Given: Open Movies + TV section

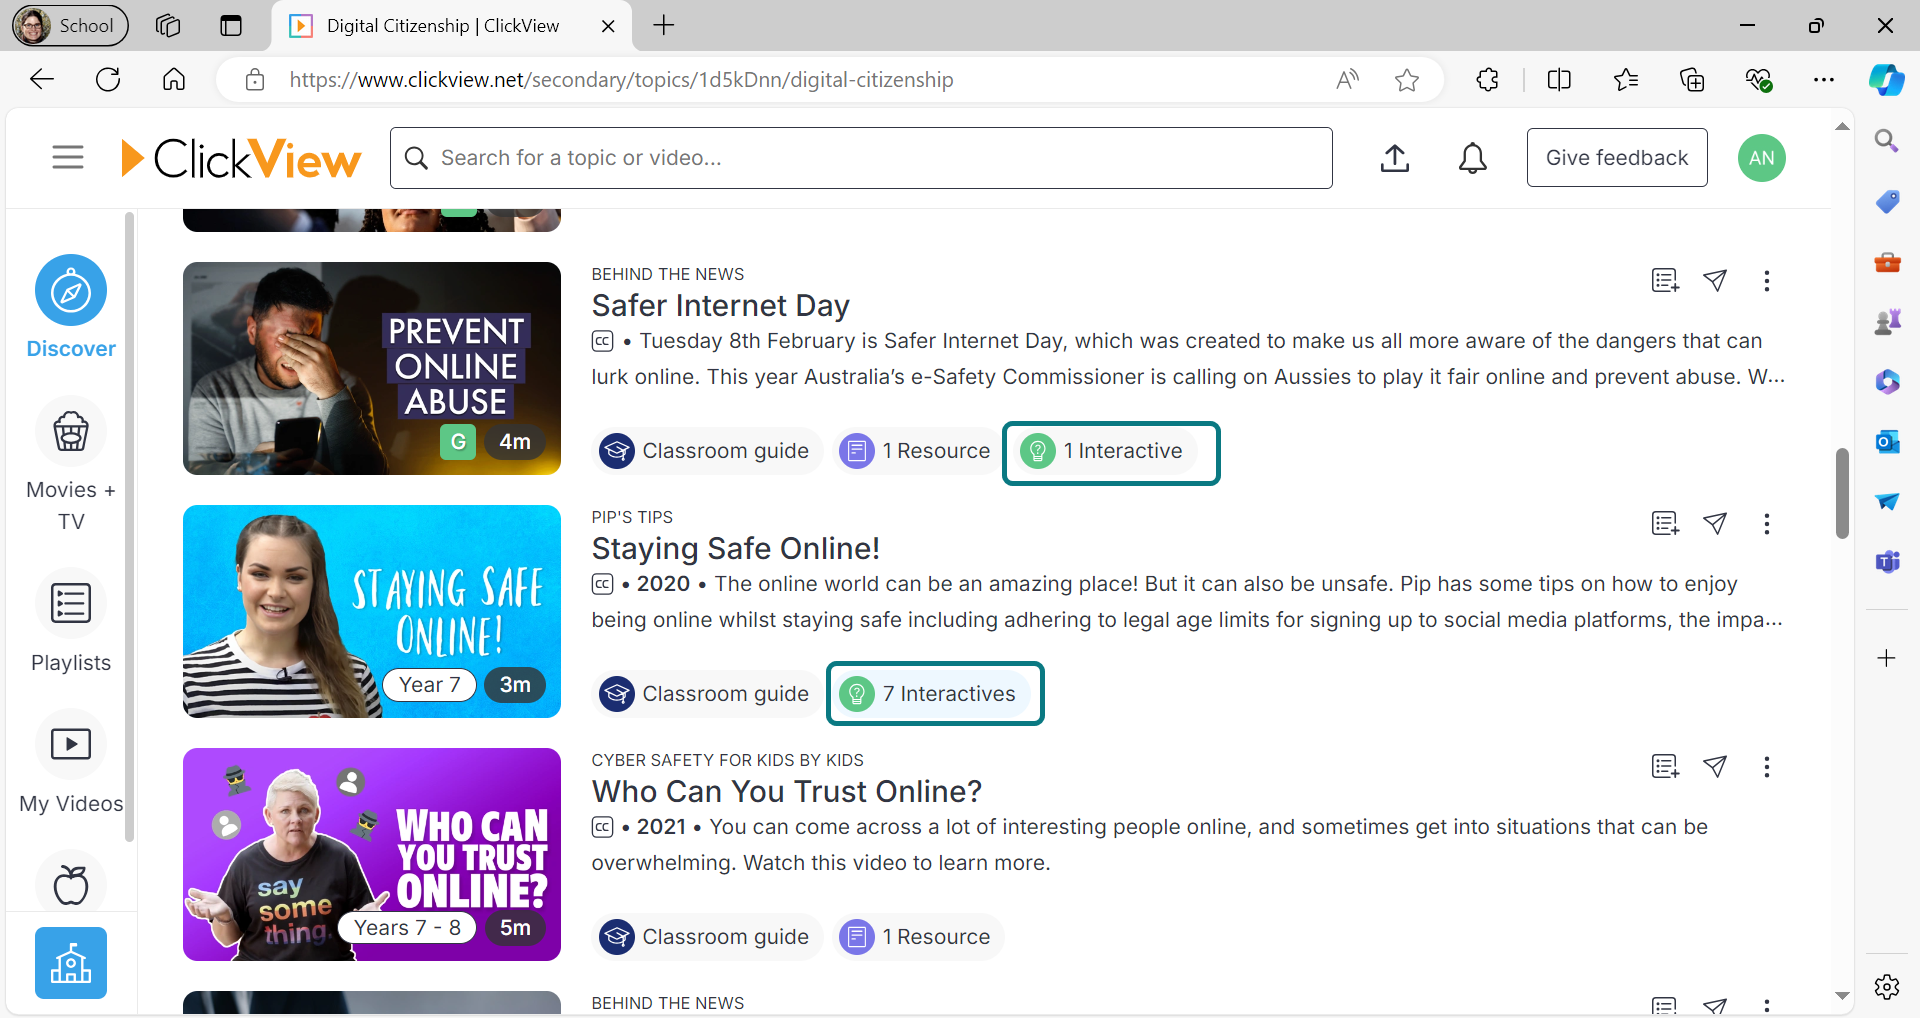Looking at the screenshot, I should point(71,465).
